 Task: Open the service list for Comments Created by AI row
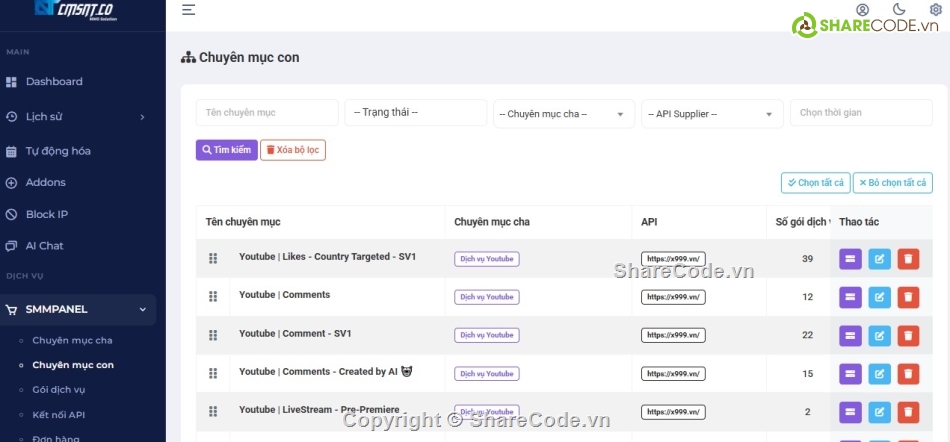(850, 374)
